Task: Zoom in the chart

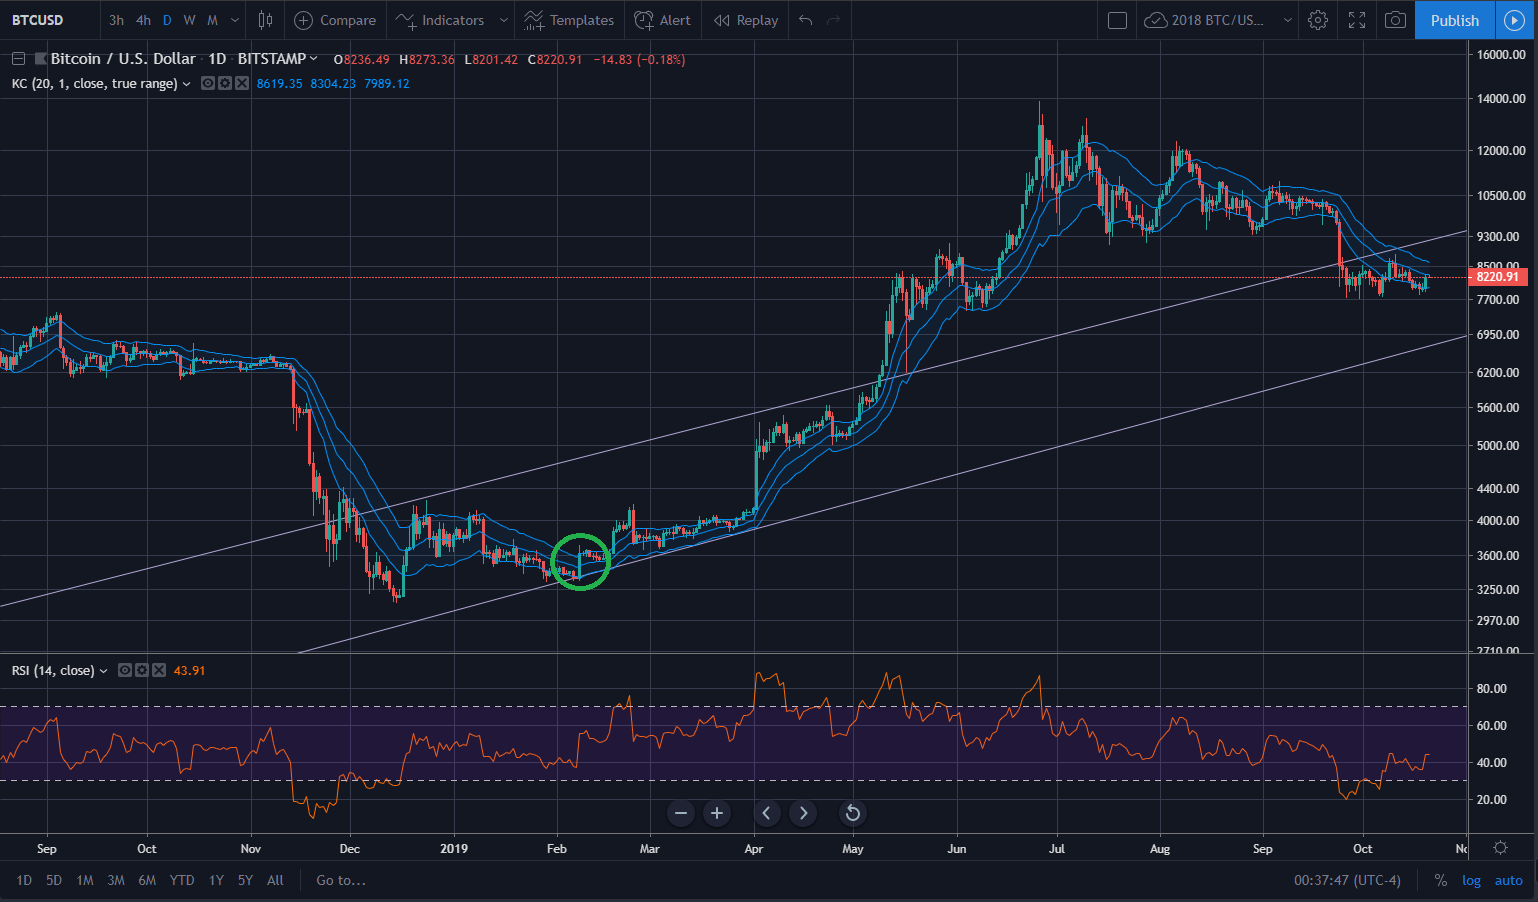Action: click(717, 813)
